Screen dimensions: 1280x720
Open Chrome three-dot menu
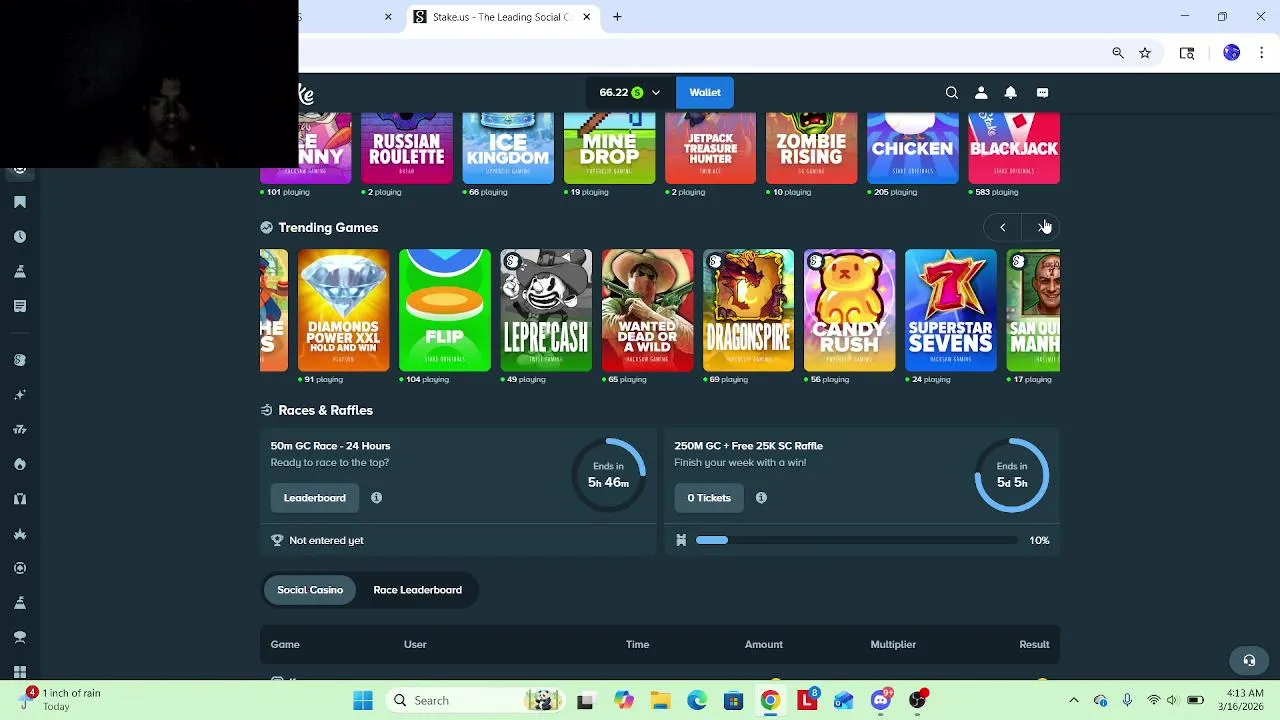pos(1262,53)
